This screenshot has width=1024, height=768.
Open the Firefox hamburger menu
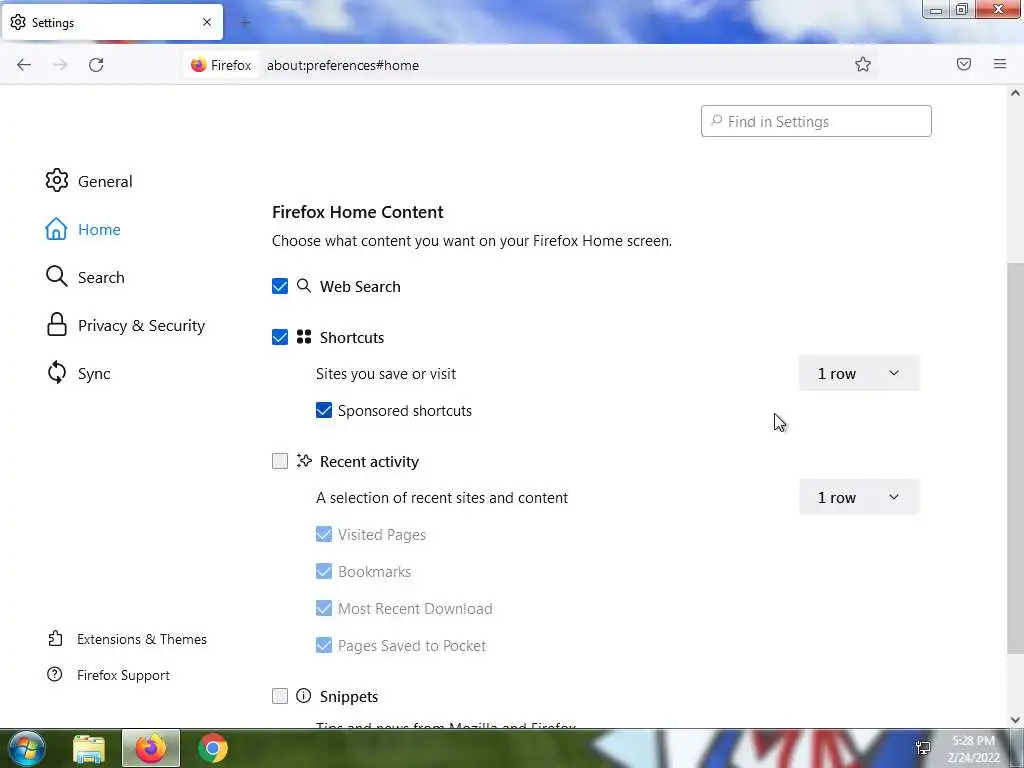tap(999, 64)
